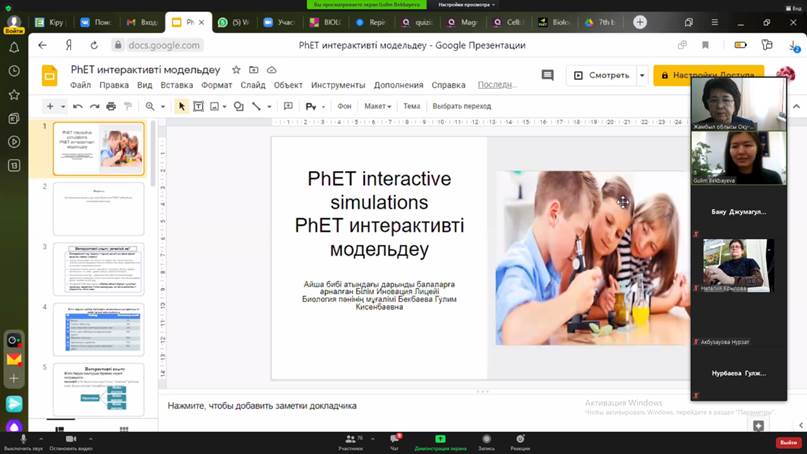The width and height of the screenshot is (807, 454).
Task: Open the Правка menu
Action: (x=114, y=85)
